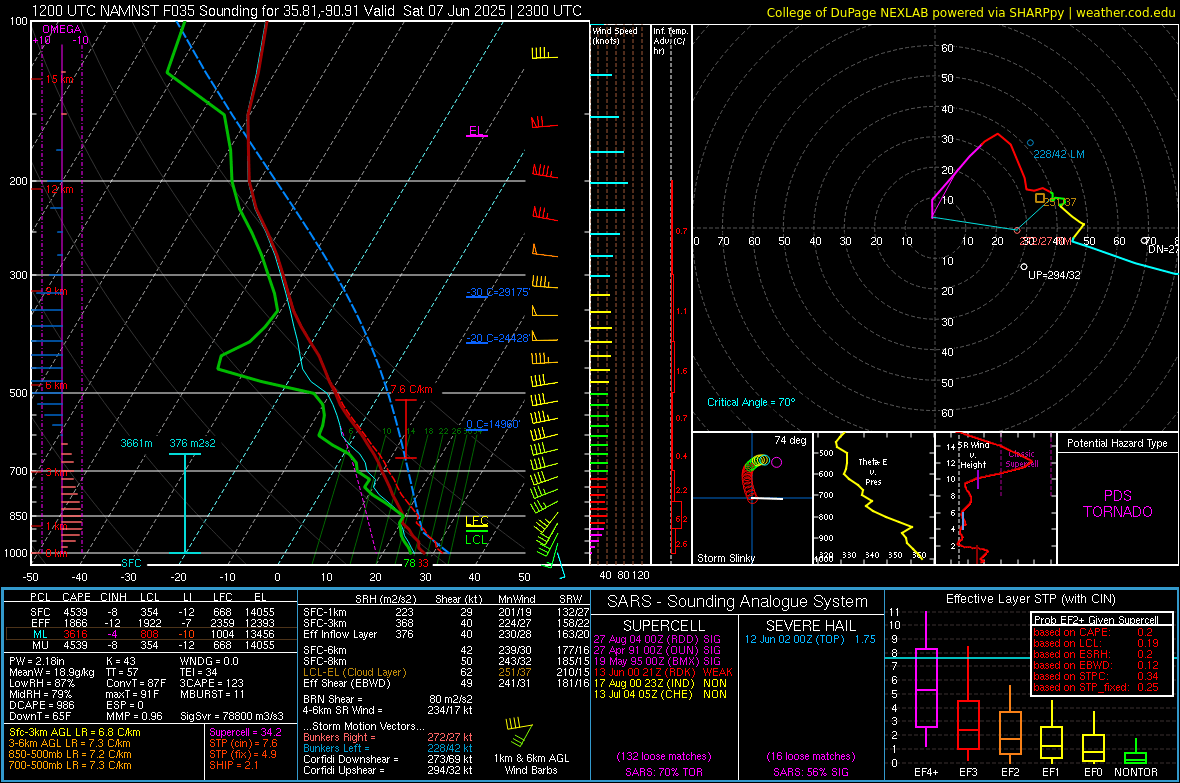Click the 228/42 LM hodograph label

pyautogui.click(x=1059, y=154)
